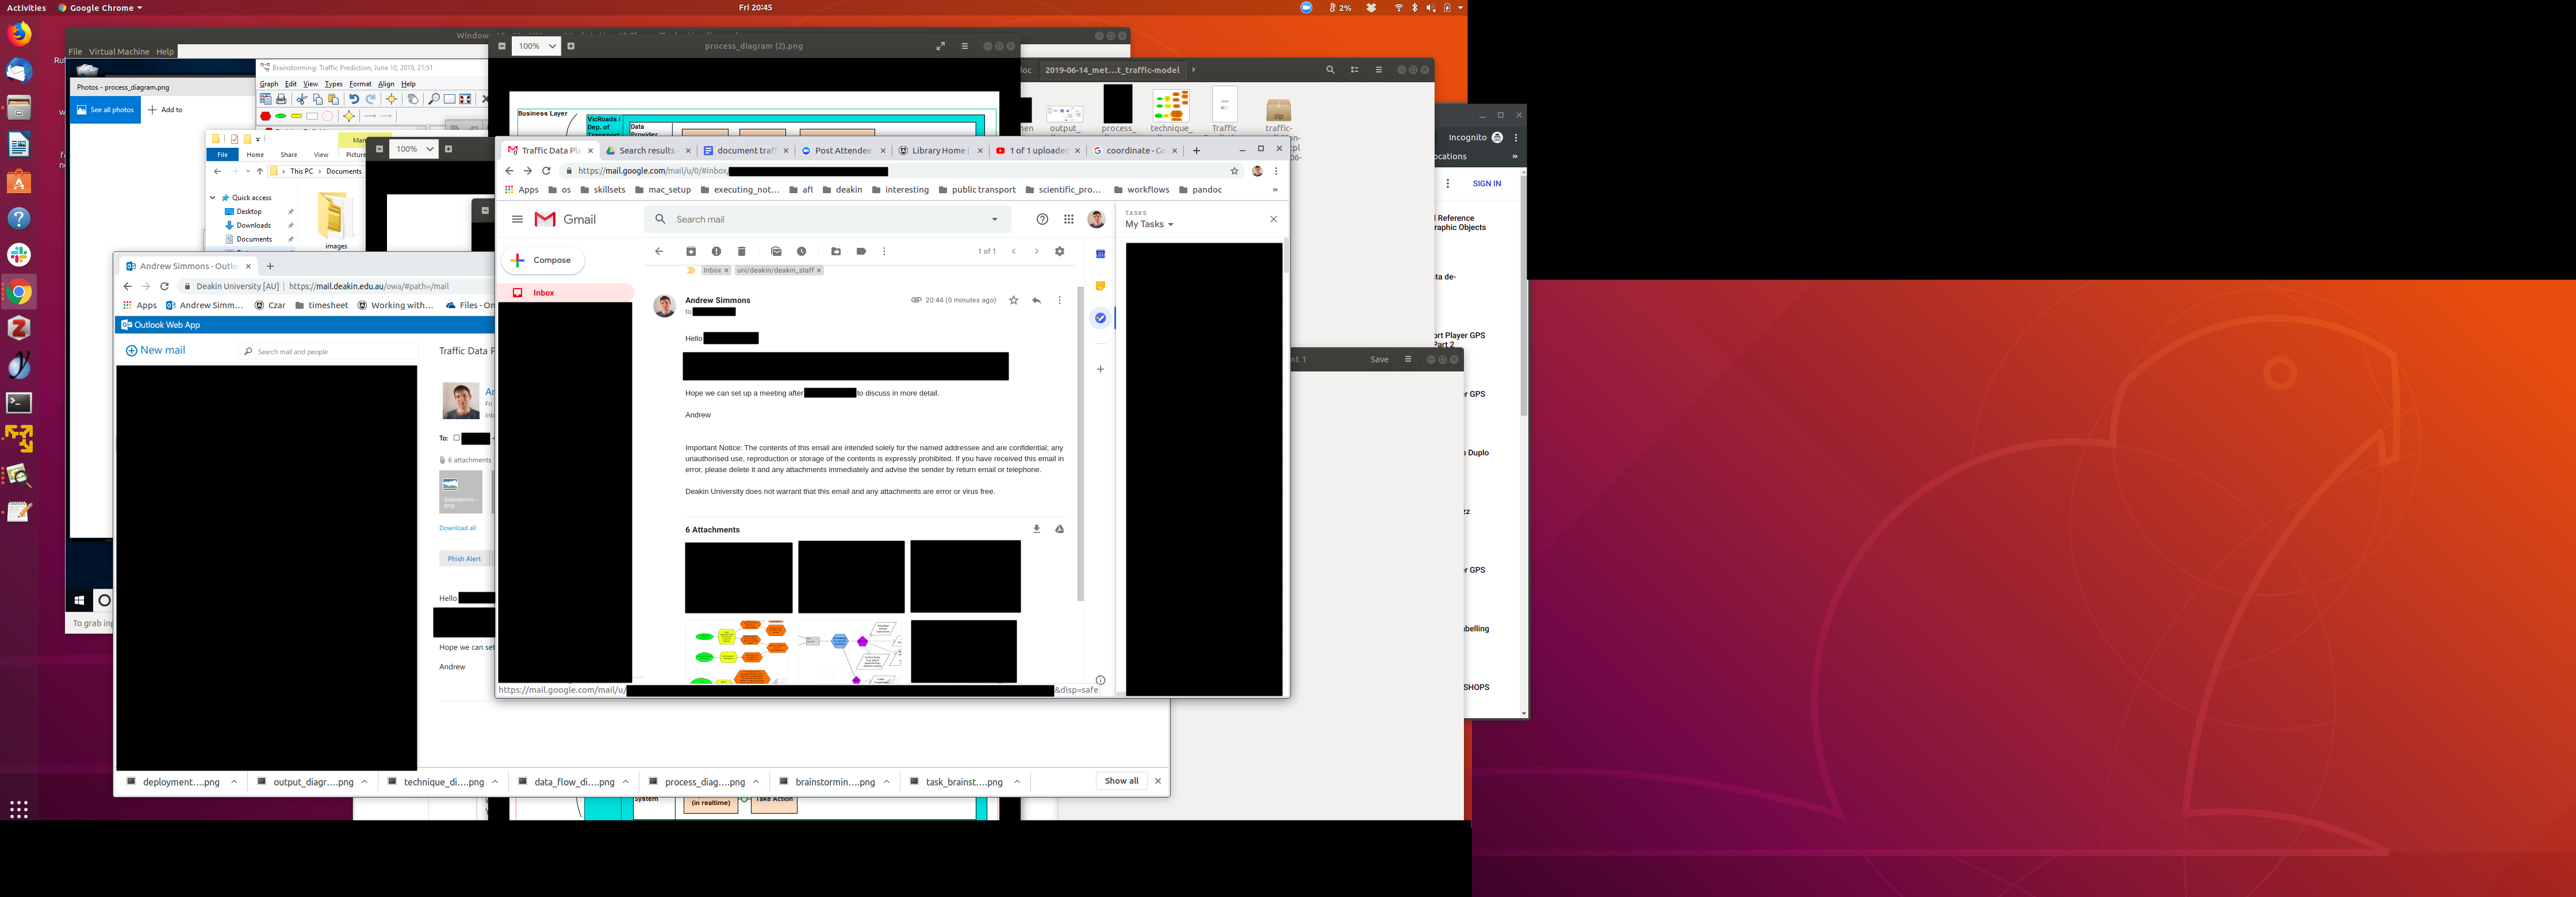Click the Gmail trash delete icon
Image resolution: width=2576 pixels, height=897 pixels.
point(742,251)
